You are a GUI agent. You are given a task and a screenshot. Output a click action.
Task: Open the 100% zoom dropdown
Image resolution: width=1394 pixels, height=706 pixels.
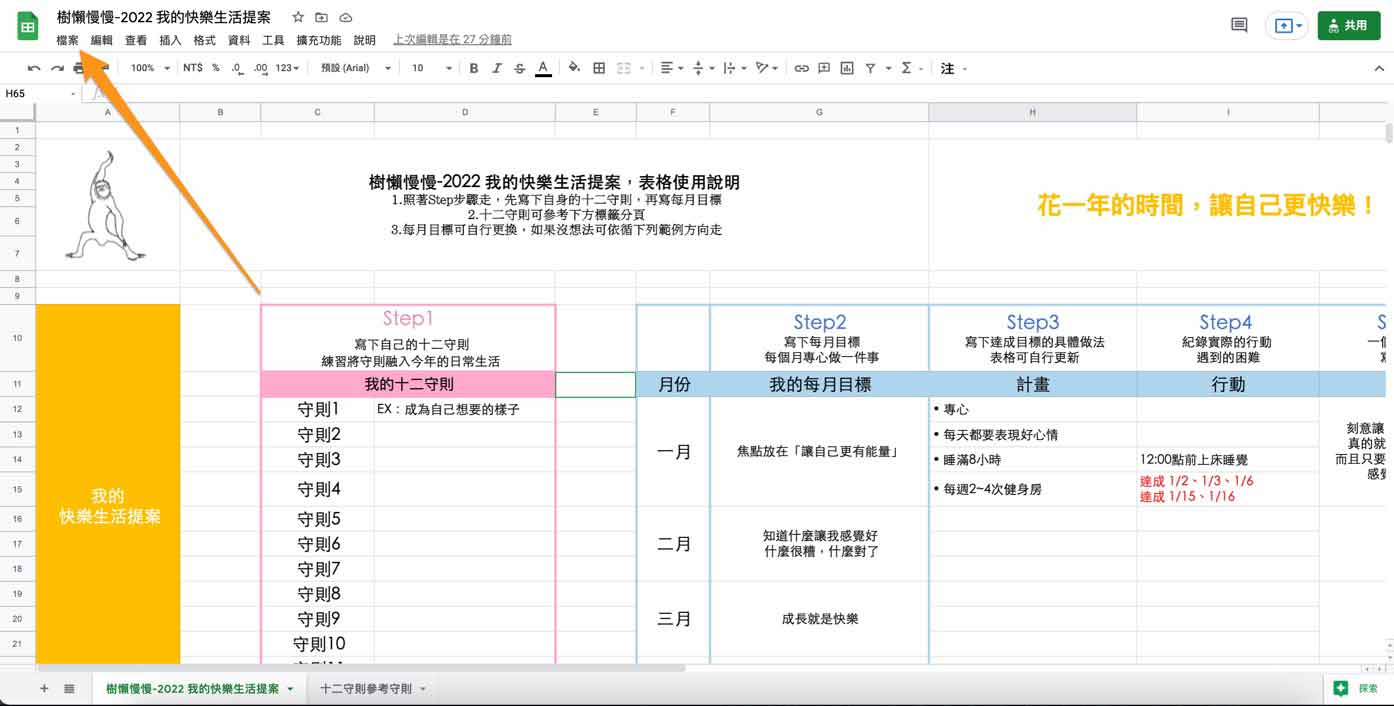tap(148, 68)
